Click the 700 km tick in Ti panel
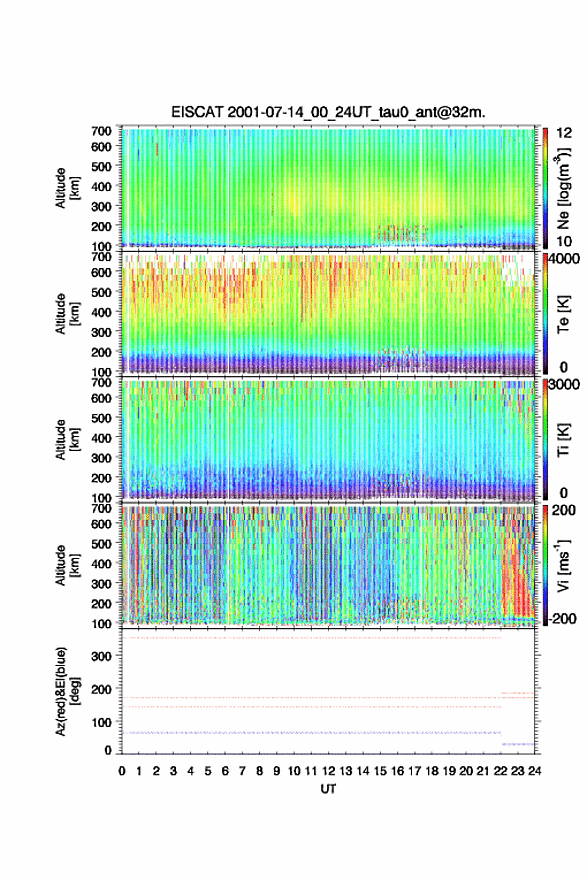This screenshot has height=880, width=587. coord(101,382)
